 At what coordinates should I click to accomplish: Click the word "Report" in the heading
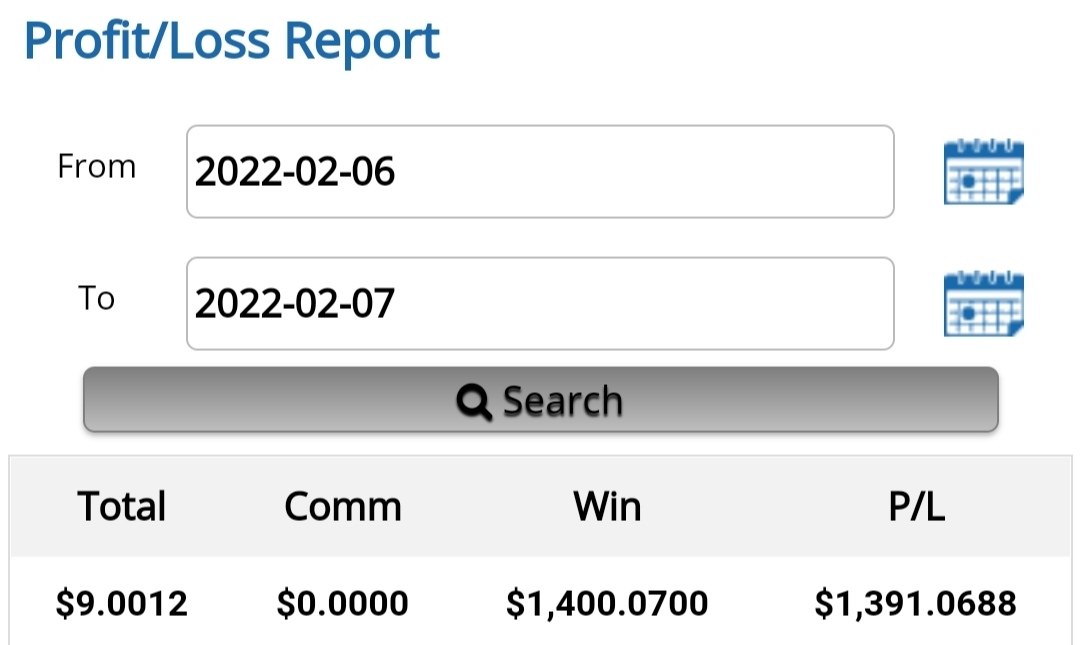(x=362, y=42)
